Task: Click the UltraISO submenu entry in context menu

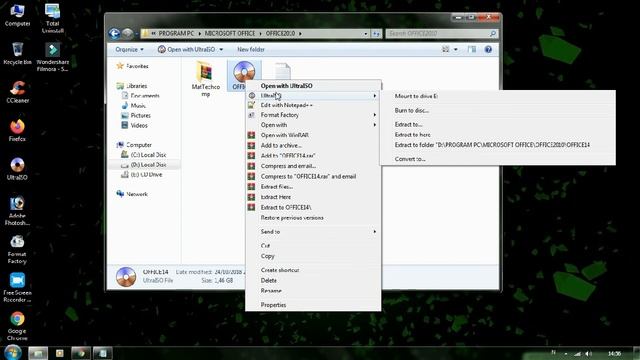Action: coord(313,96)
